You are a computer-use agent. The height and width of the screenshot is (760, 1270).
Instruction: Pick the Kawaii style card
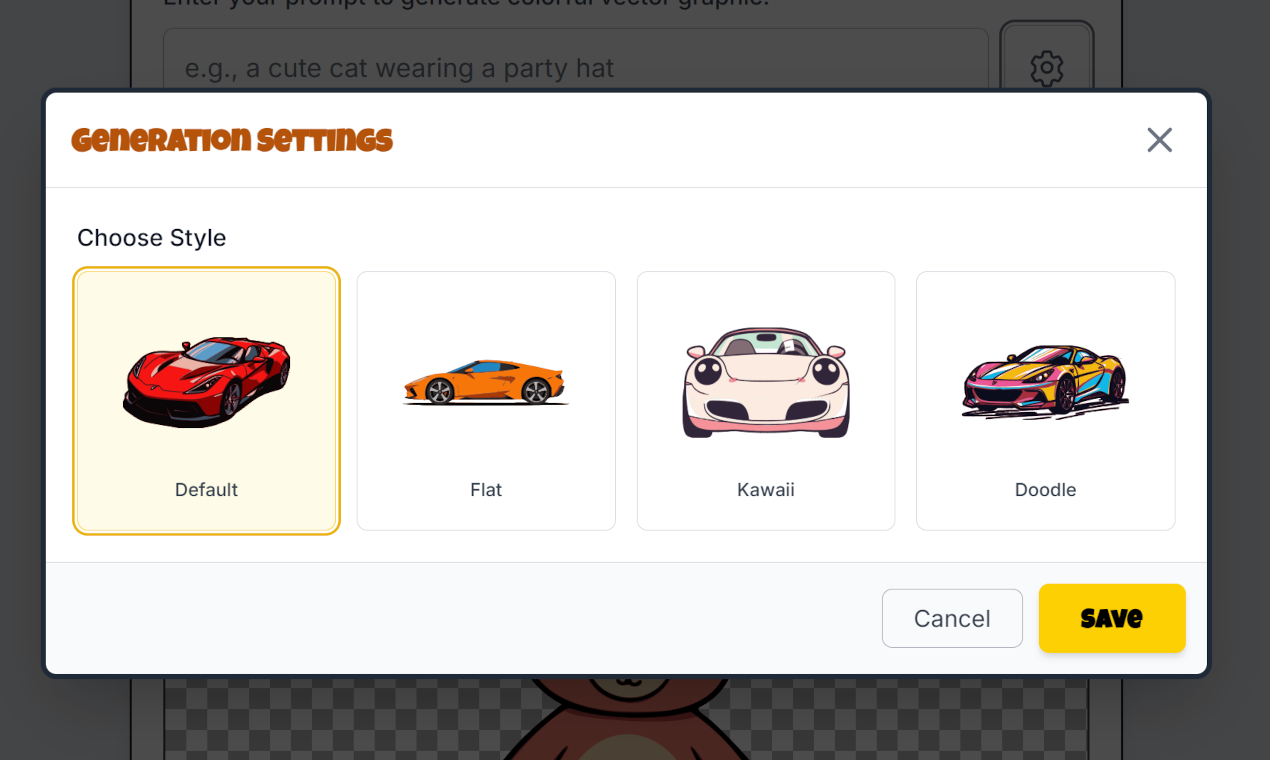coord(766,401)
